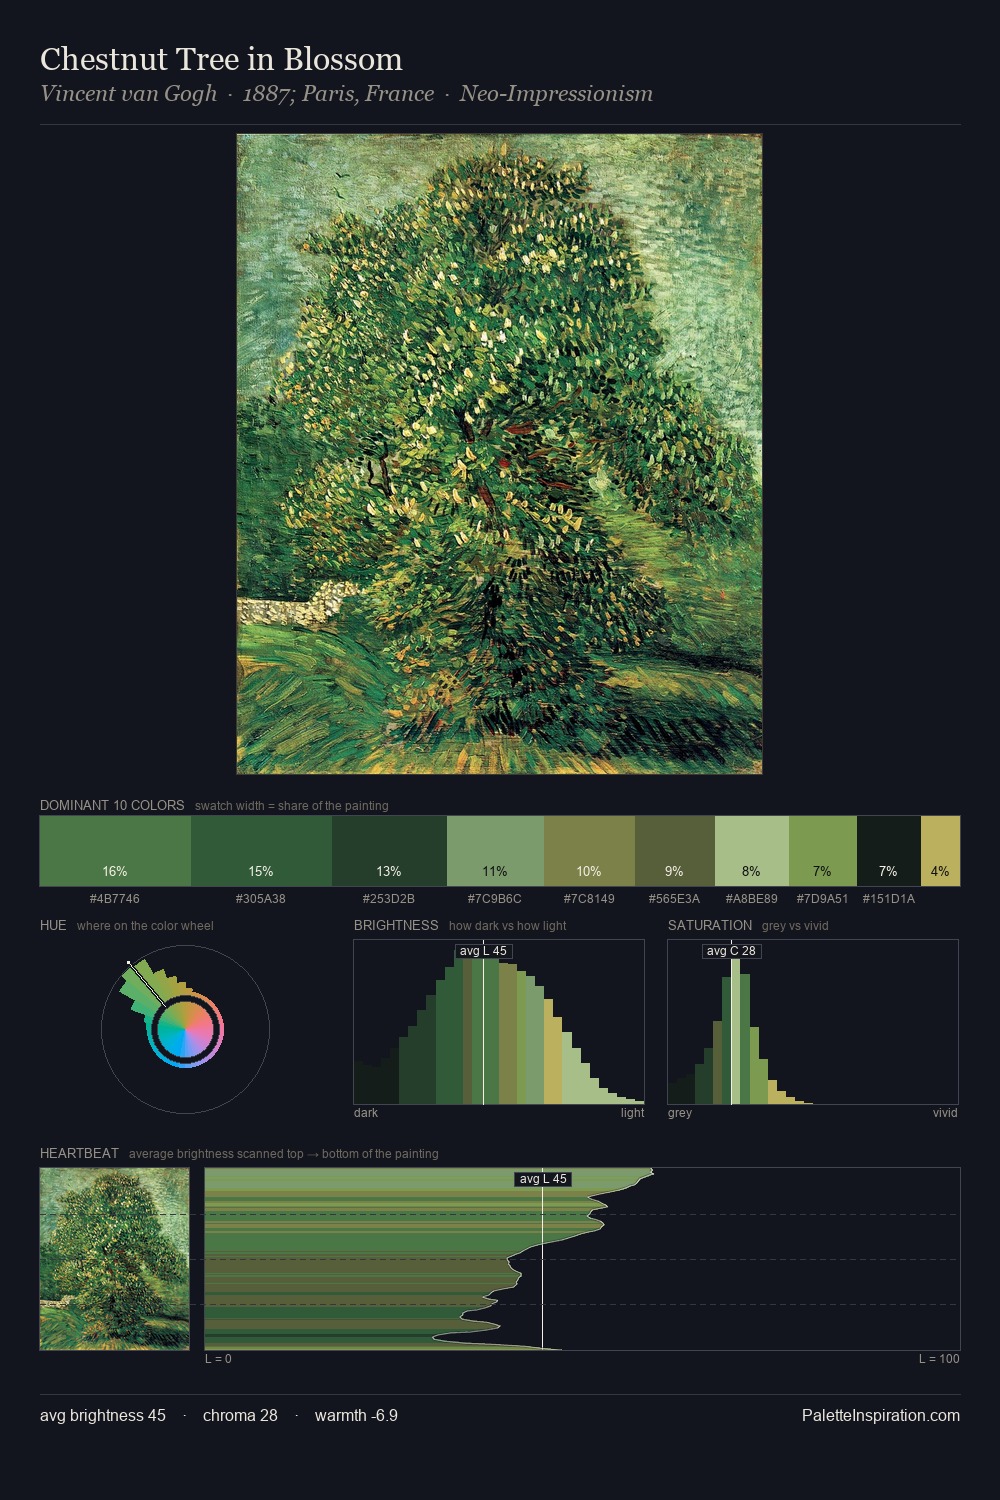Pick the near-black 7% swatch #151D1A
This screenshot has width=1000, height=1500.
(889, 851)
